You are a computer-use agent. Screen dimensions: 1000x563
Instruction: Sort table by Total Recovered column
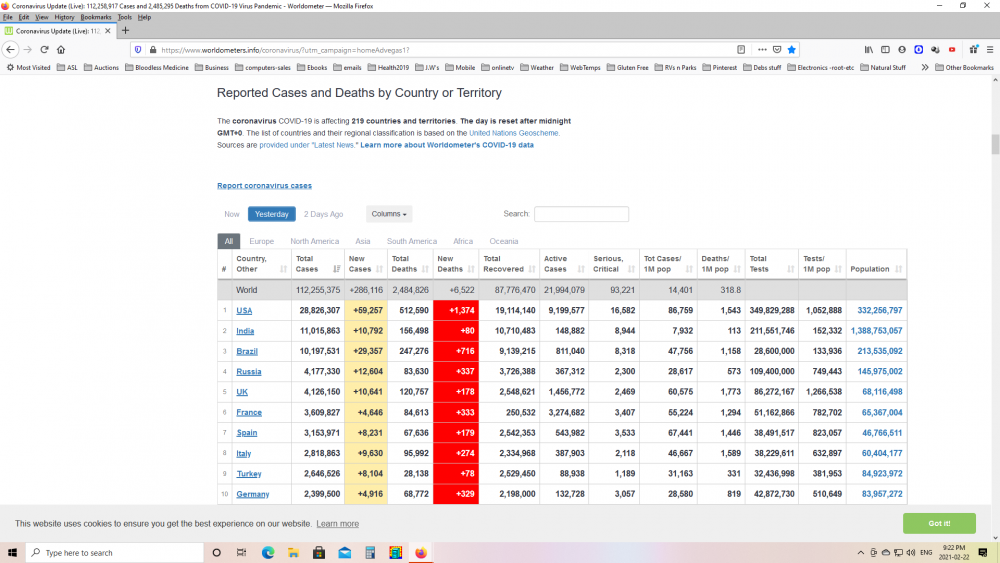click(510, 264)
